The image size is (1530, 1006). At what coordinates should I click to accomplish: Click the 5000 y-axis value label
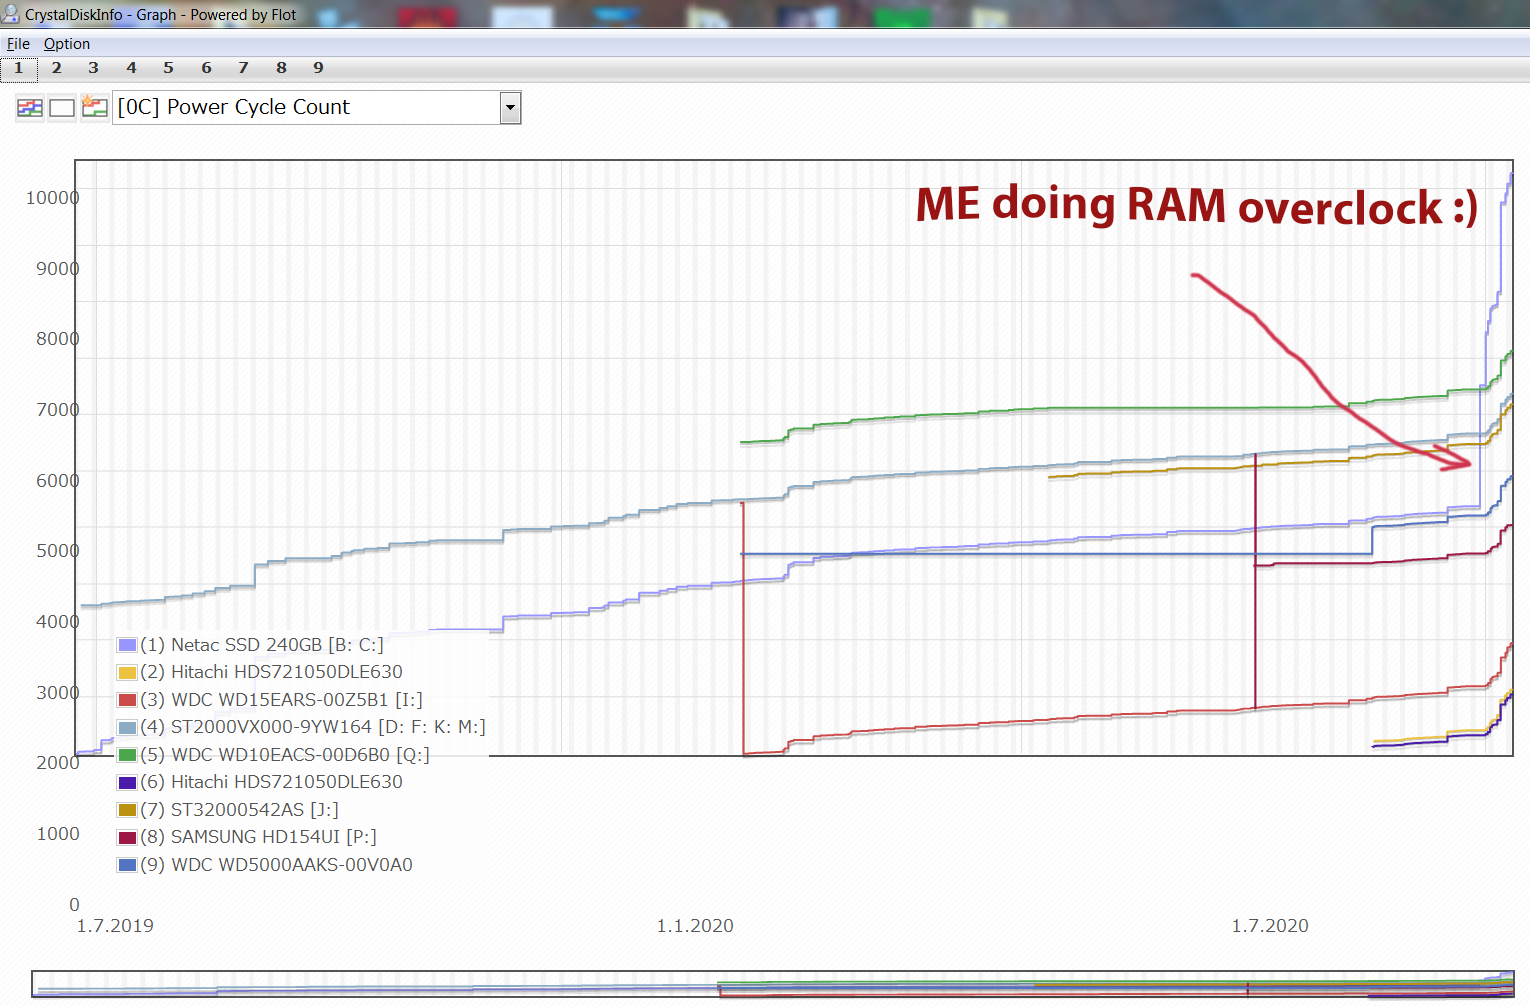(58, 551)
